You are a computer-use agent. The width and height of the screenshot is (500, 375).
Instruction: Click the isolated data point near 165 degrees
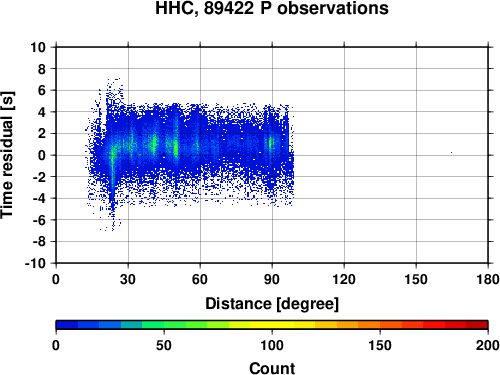coord(451,153)
